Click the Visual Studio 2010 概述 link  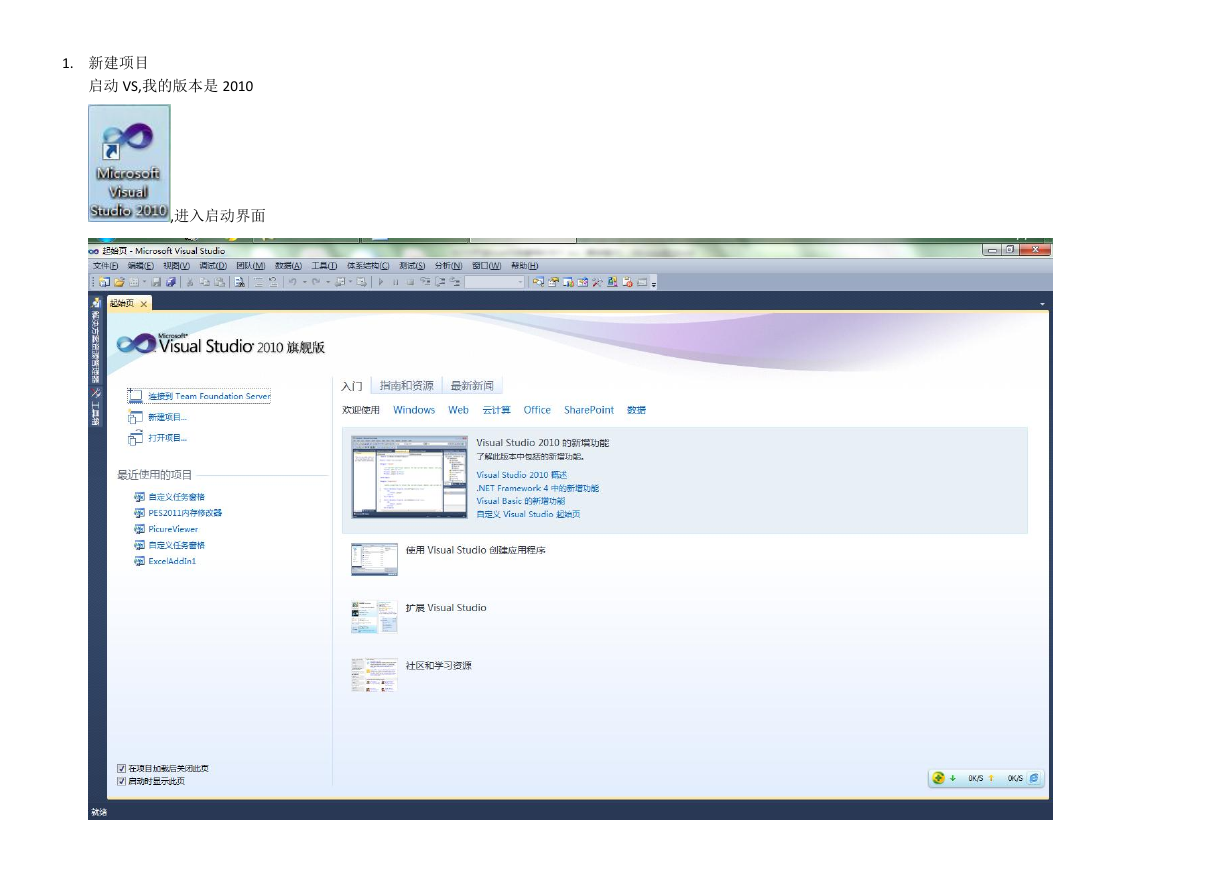[x=522, y=475]
